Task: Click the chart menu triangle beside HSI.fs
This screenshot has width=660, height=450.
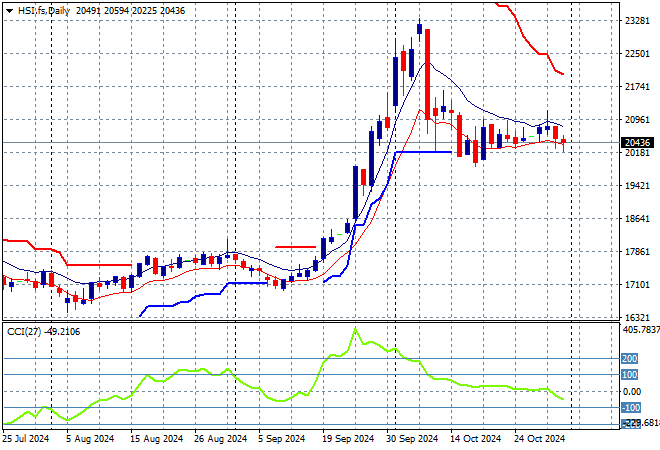Action: pyautogui.click(x=9, y=9)
